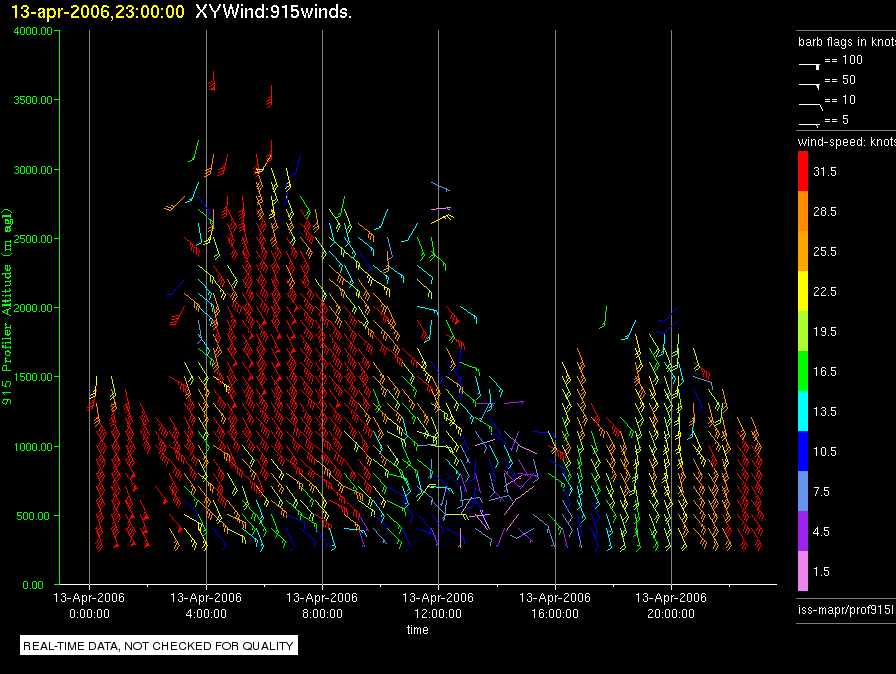Click the 50 knots barb flag icon
Image resolution: width=896 pixels, height=674 pixels.
(x=809, y=86)
